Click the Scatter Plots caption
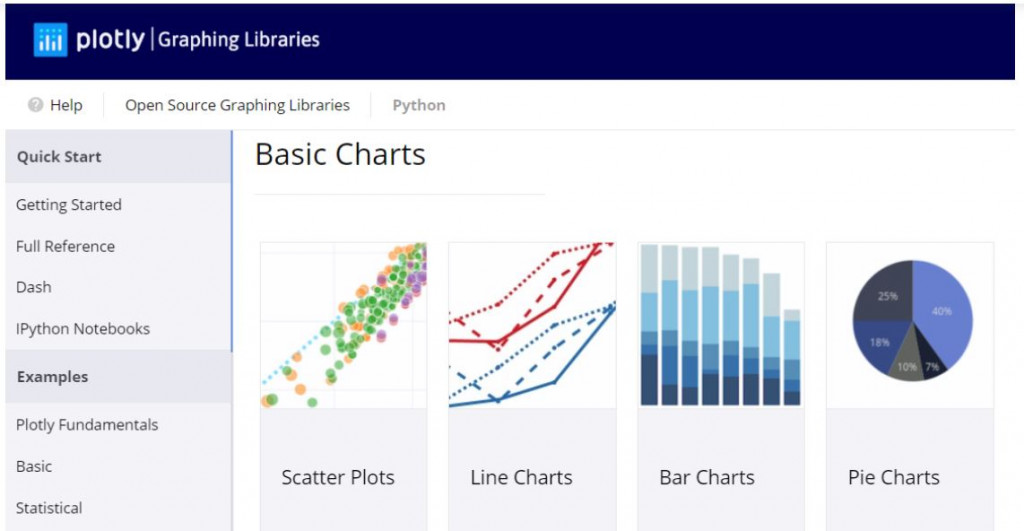The height and width of the screenshot is (531, 1024). [338, 478]
